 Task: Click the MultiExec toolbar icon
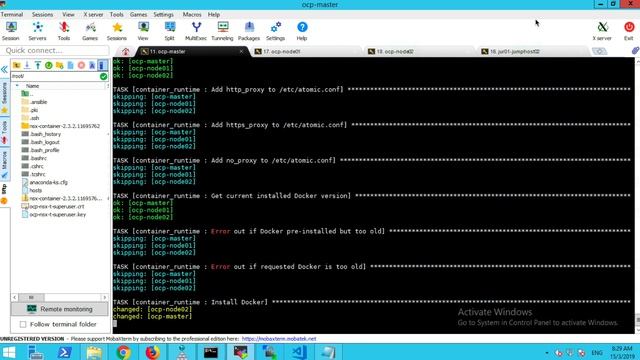point(196,31)
